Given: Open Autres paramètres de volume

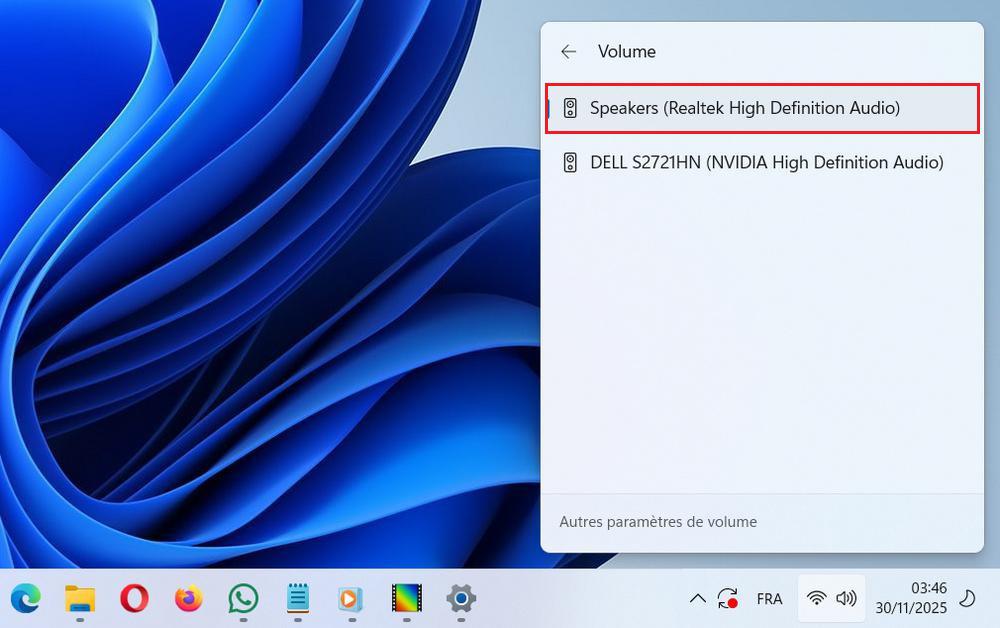Looking at the screenshot, I should [x=658, y=521].
